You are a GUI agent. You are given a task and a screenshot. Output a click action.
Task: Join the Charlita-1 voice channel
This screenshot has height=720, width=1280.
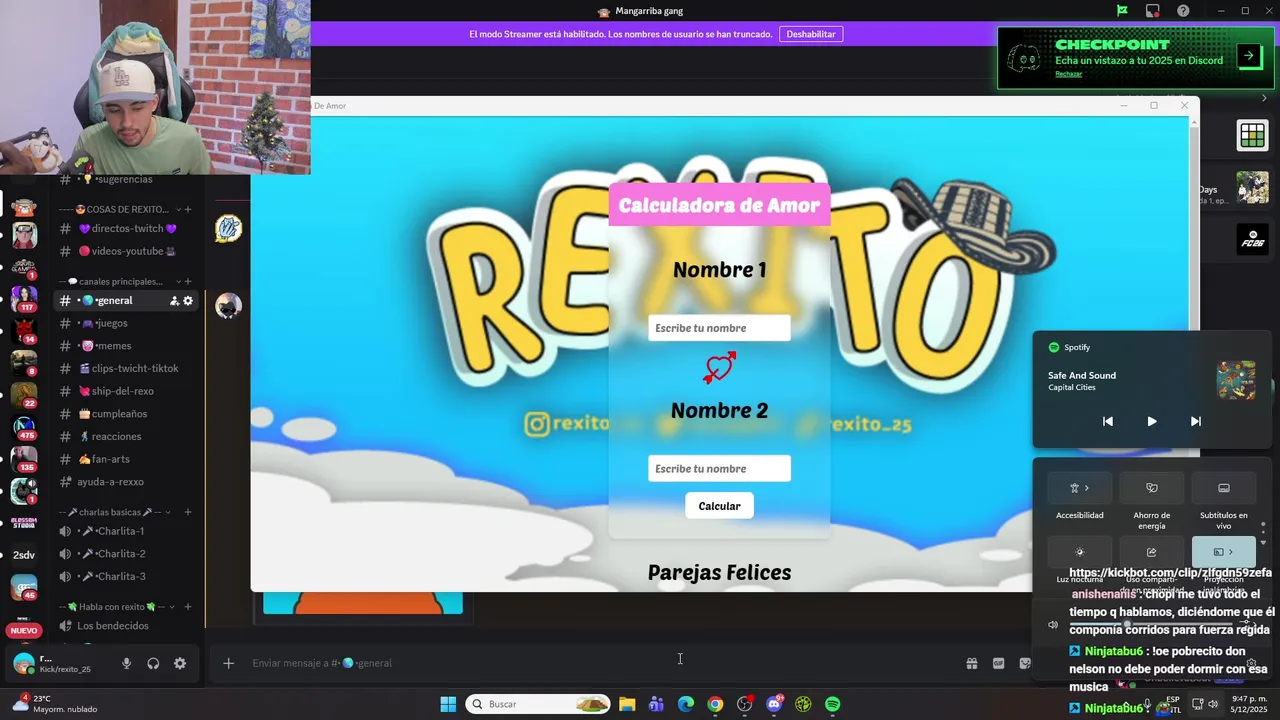coord(127,531)
